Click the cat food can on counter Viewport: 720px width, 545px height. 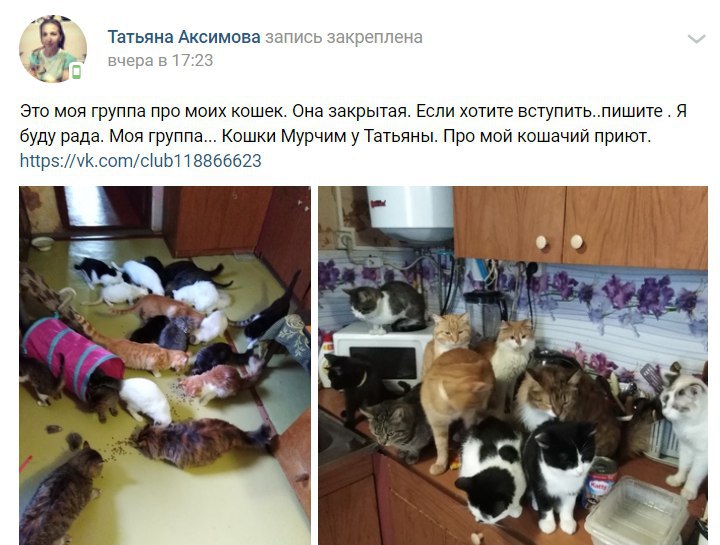tap(599, 483)
